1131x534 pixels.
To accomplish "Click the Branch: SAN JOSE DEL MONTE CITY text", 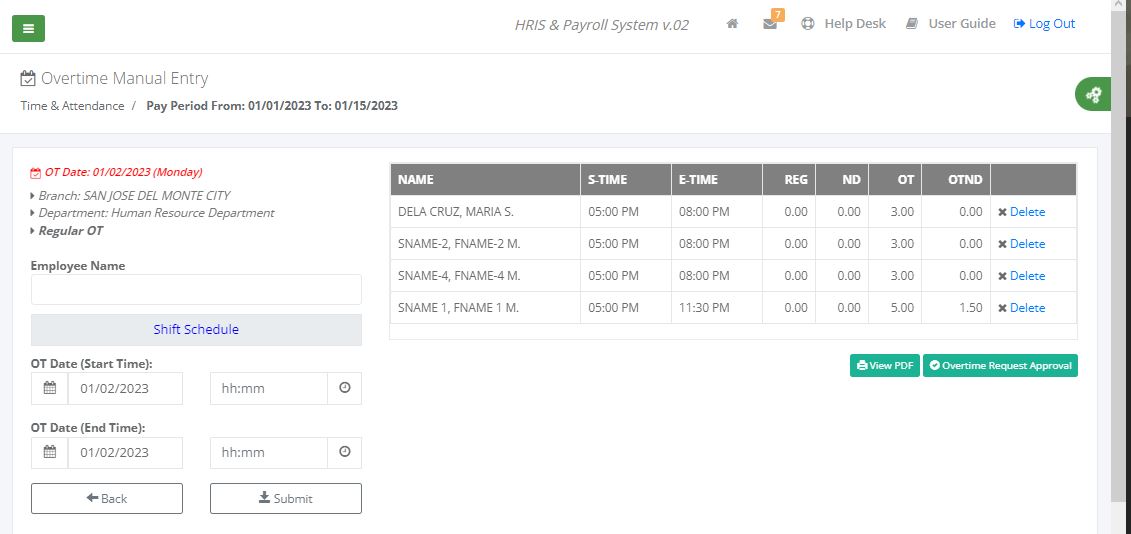I will 134,196.
